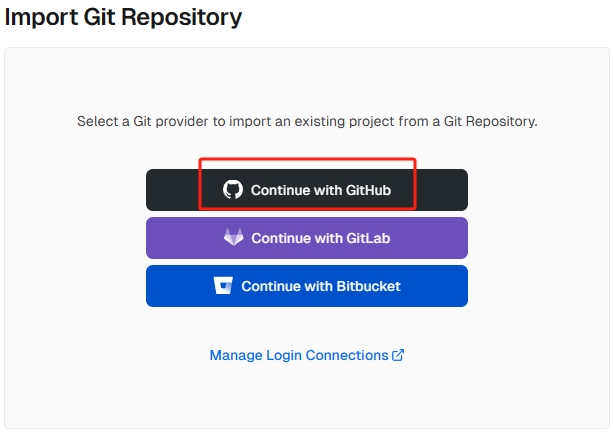614x434 pixels.
Task: Choose GitLab as the Git provider
Action: (x=307, y=238)
